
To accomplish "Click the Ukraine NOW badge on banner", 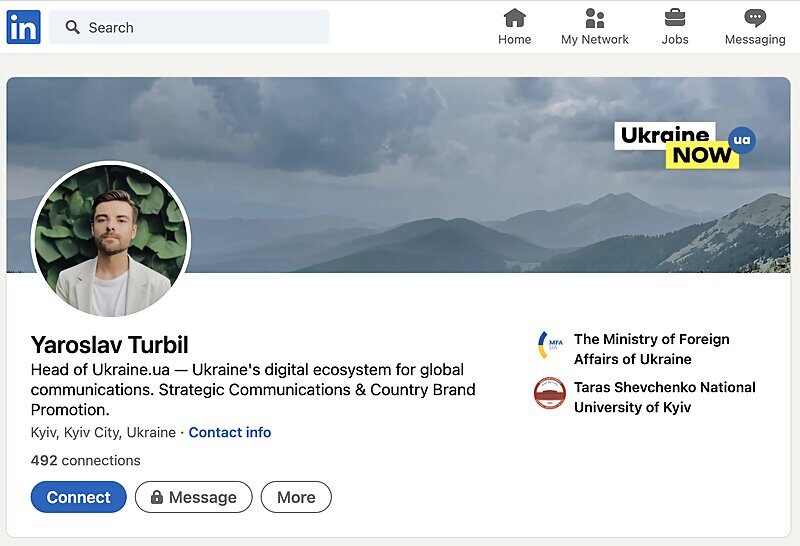I will [x=685, y=145].
